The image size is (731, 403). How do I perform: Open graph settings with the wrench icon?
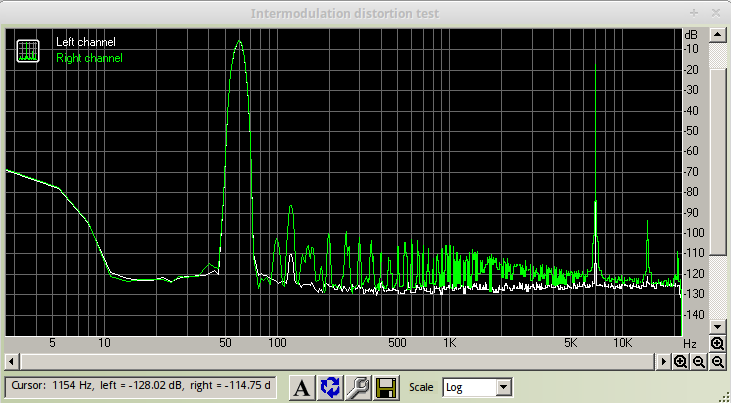coord(359,388)
